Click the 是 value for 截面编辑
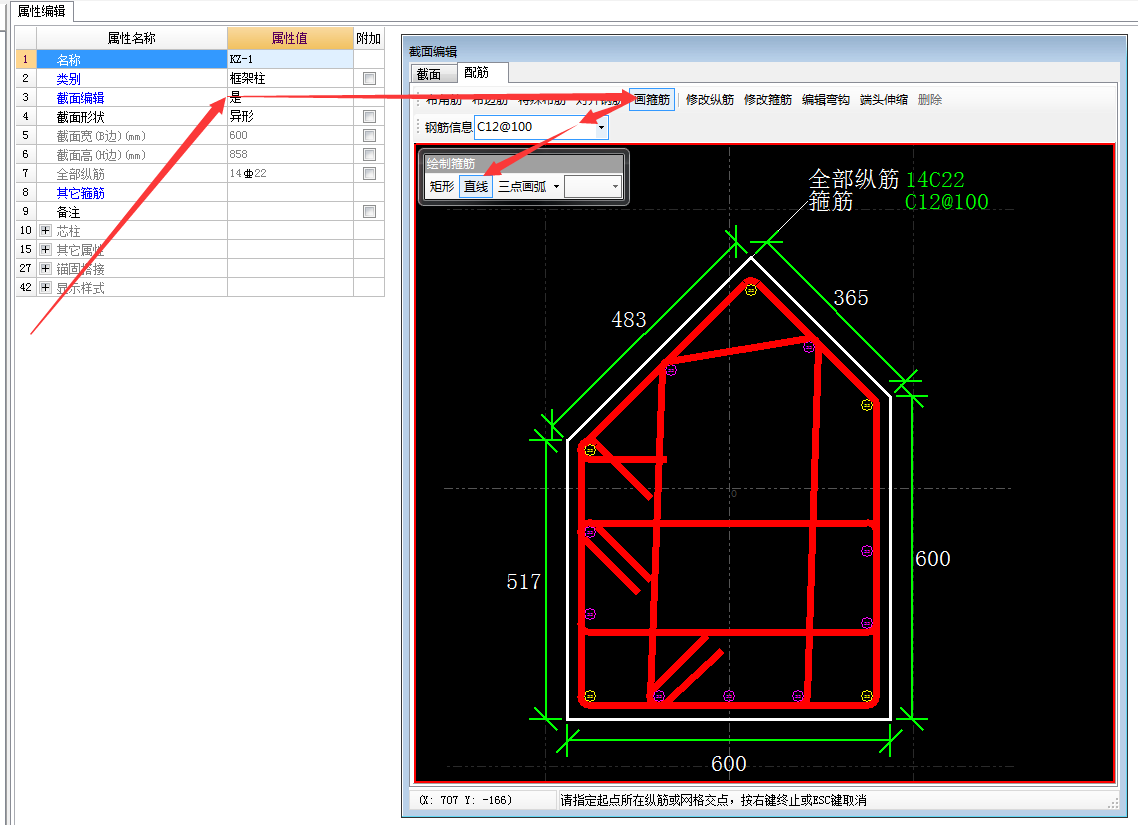 [x=290, y=97]
